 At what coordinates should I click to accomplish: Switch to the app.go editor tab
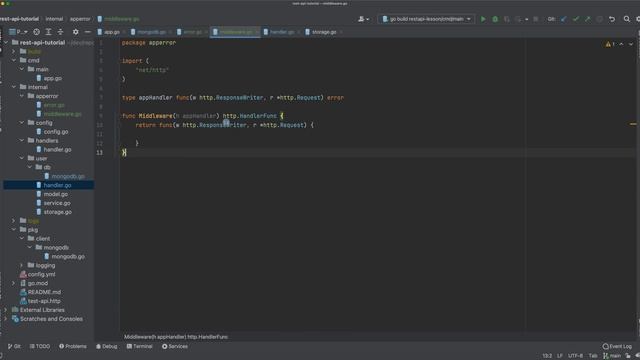pyautogui.click(x=111, y=32)
